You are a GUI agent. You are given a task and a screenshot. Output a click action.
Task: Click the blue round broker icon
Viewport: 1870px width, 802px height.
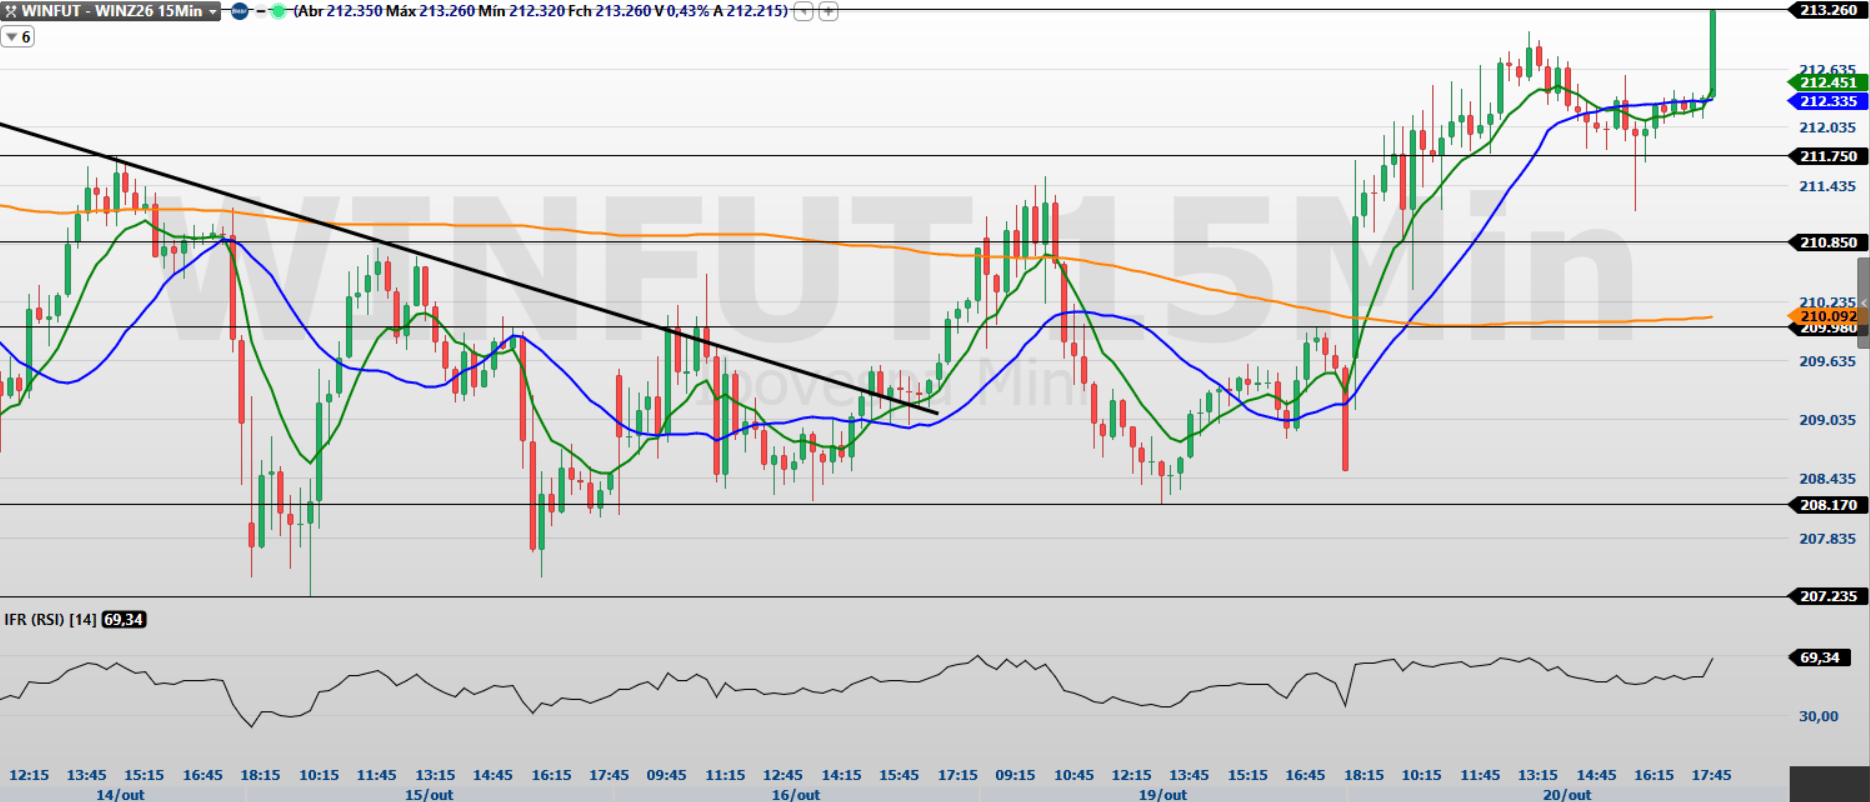point(240,11)
